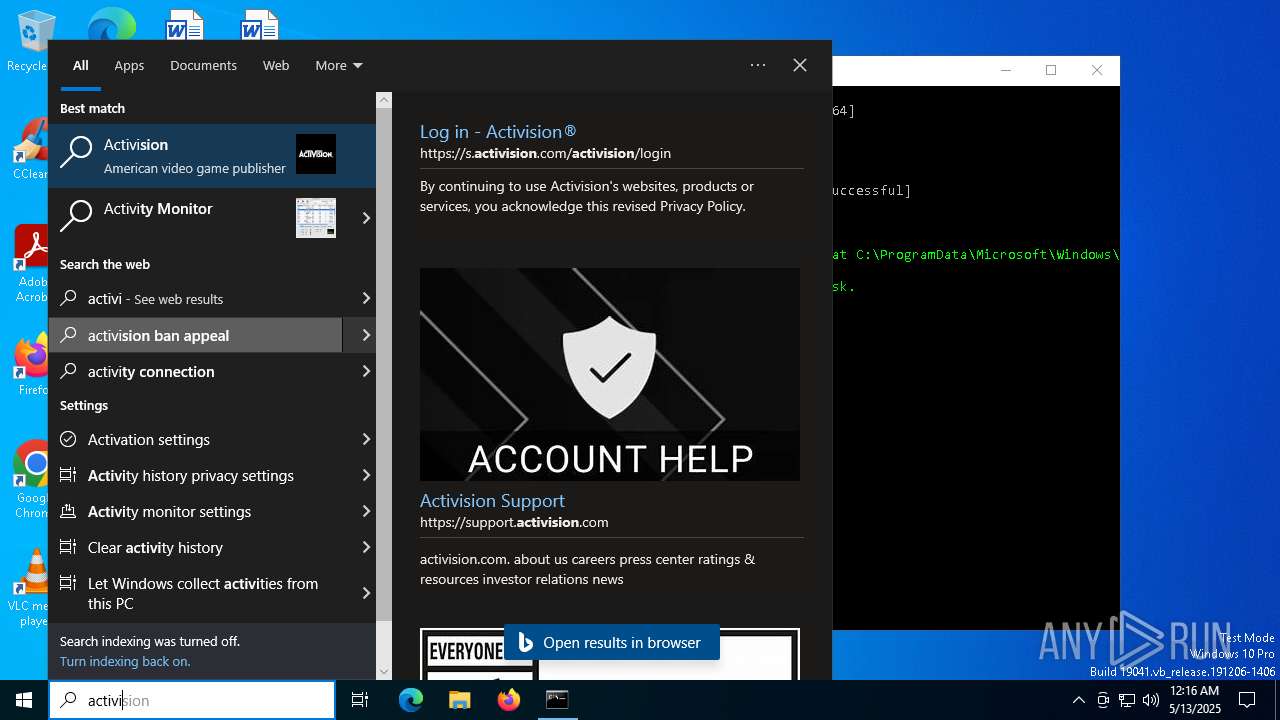Show hidden system tray icons
This screenshot has height=720, width=1280.
click(x=1078, y=700)
